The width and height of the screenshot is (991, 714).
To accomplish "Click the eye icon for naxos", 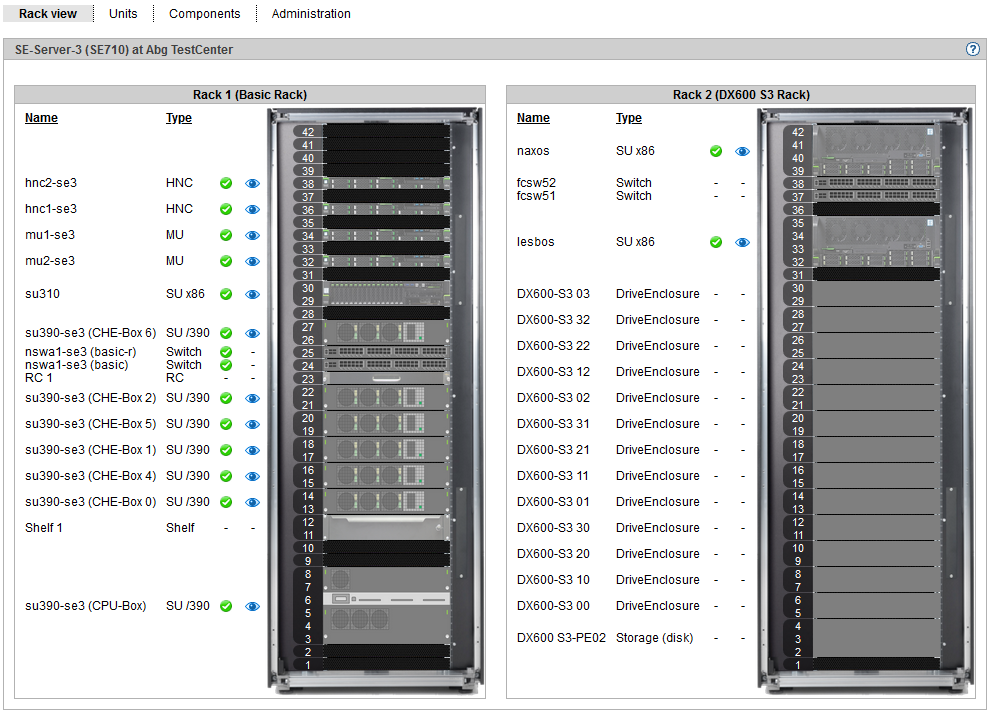I will point(742,152).
